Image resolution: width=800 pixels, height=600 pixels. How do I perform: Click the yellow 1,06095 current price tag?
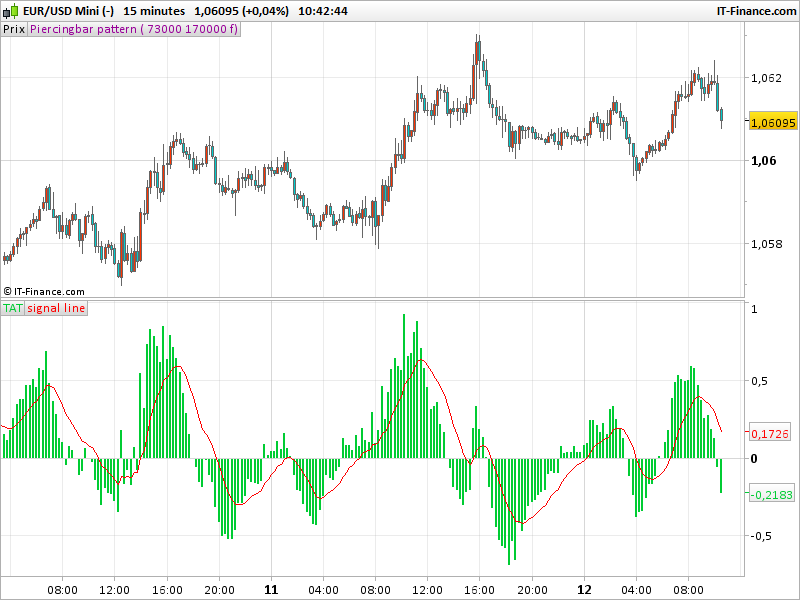773,122
